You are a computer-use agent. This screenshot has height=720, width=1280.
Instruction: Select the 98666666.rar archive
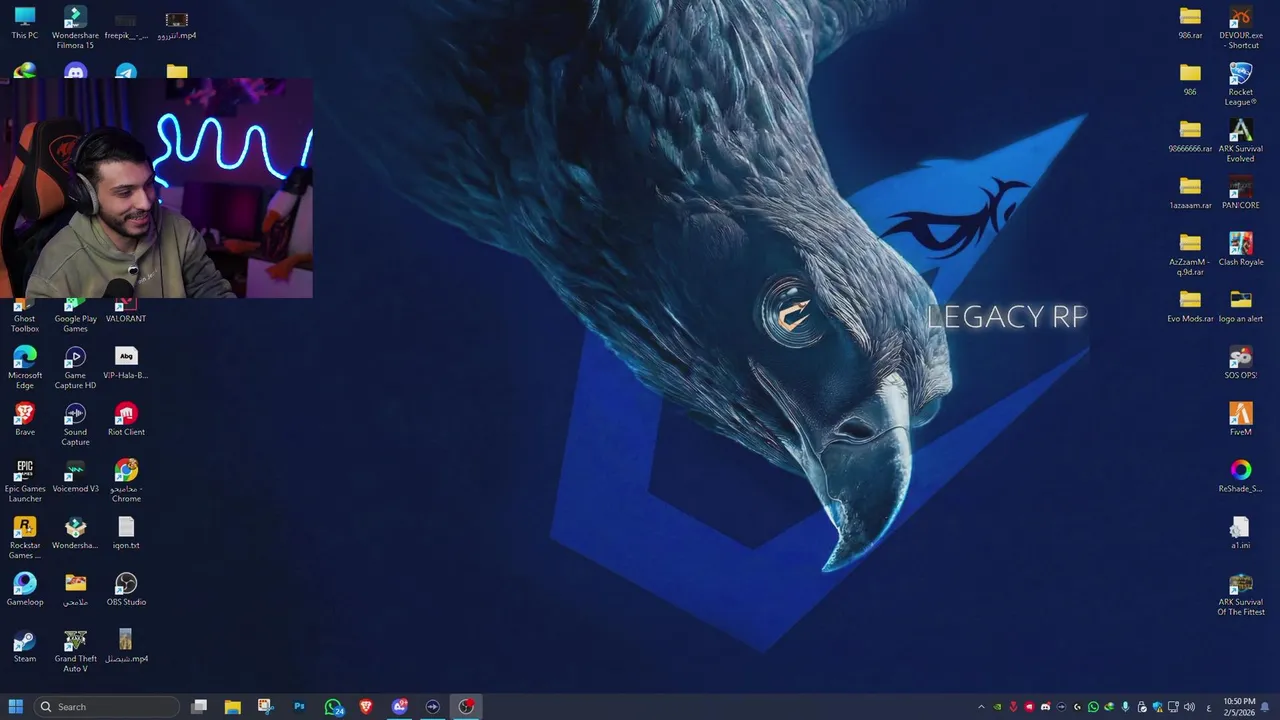point(1190,137)
